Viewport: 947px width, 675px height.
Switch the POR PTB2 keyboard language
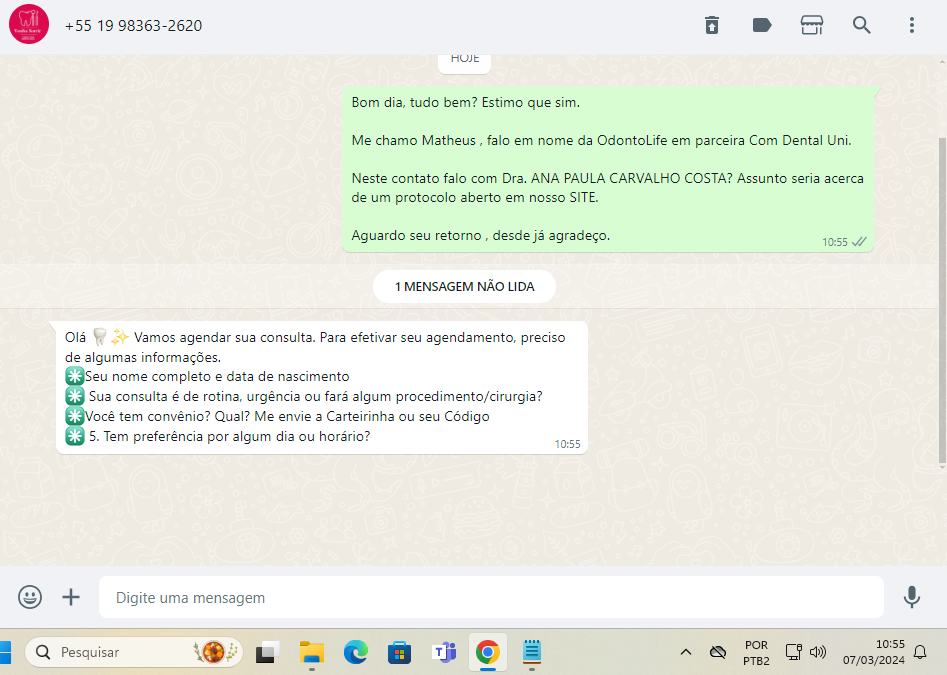(756, 652)
